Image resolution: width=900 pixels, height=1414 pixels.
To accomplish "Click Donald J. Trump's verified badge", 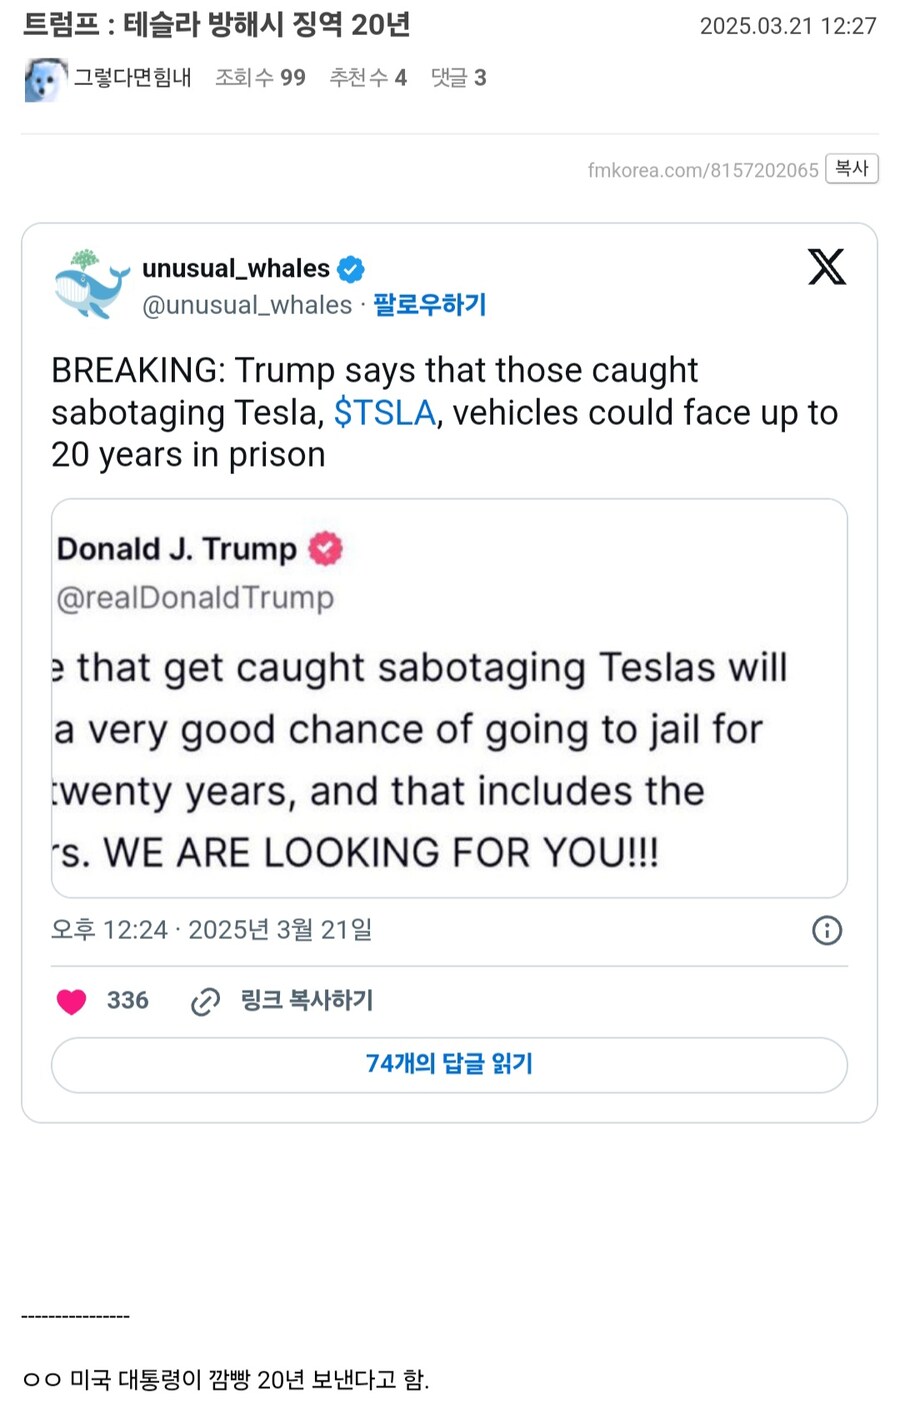I will click(323, 548).
